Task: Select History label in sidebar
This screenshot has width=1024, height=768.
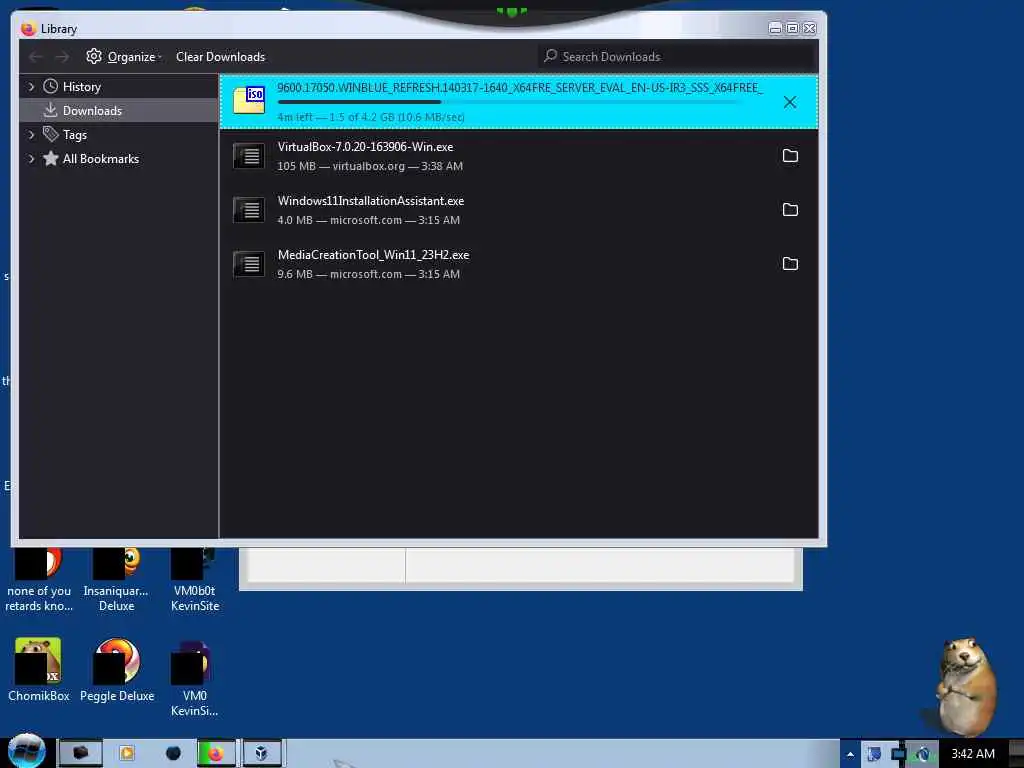Action: pyautogui.click(x=82, y=87)
